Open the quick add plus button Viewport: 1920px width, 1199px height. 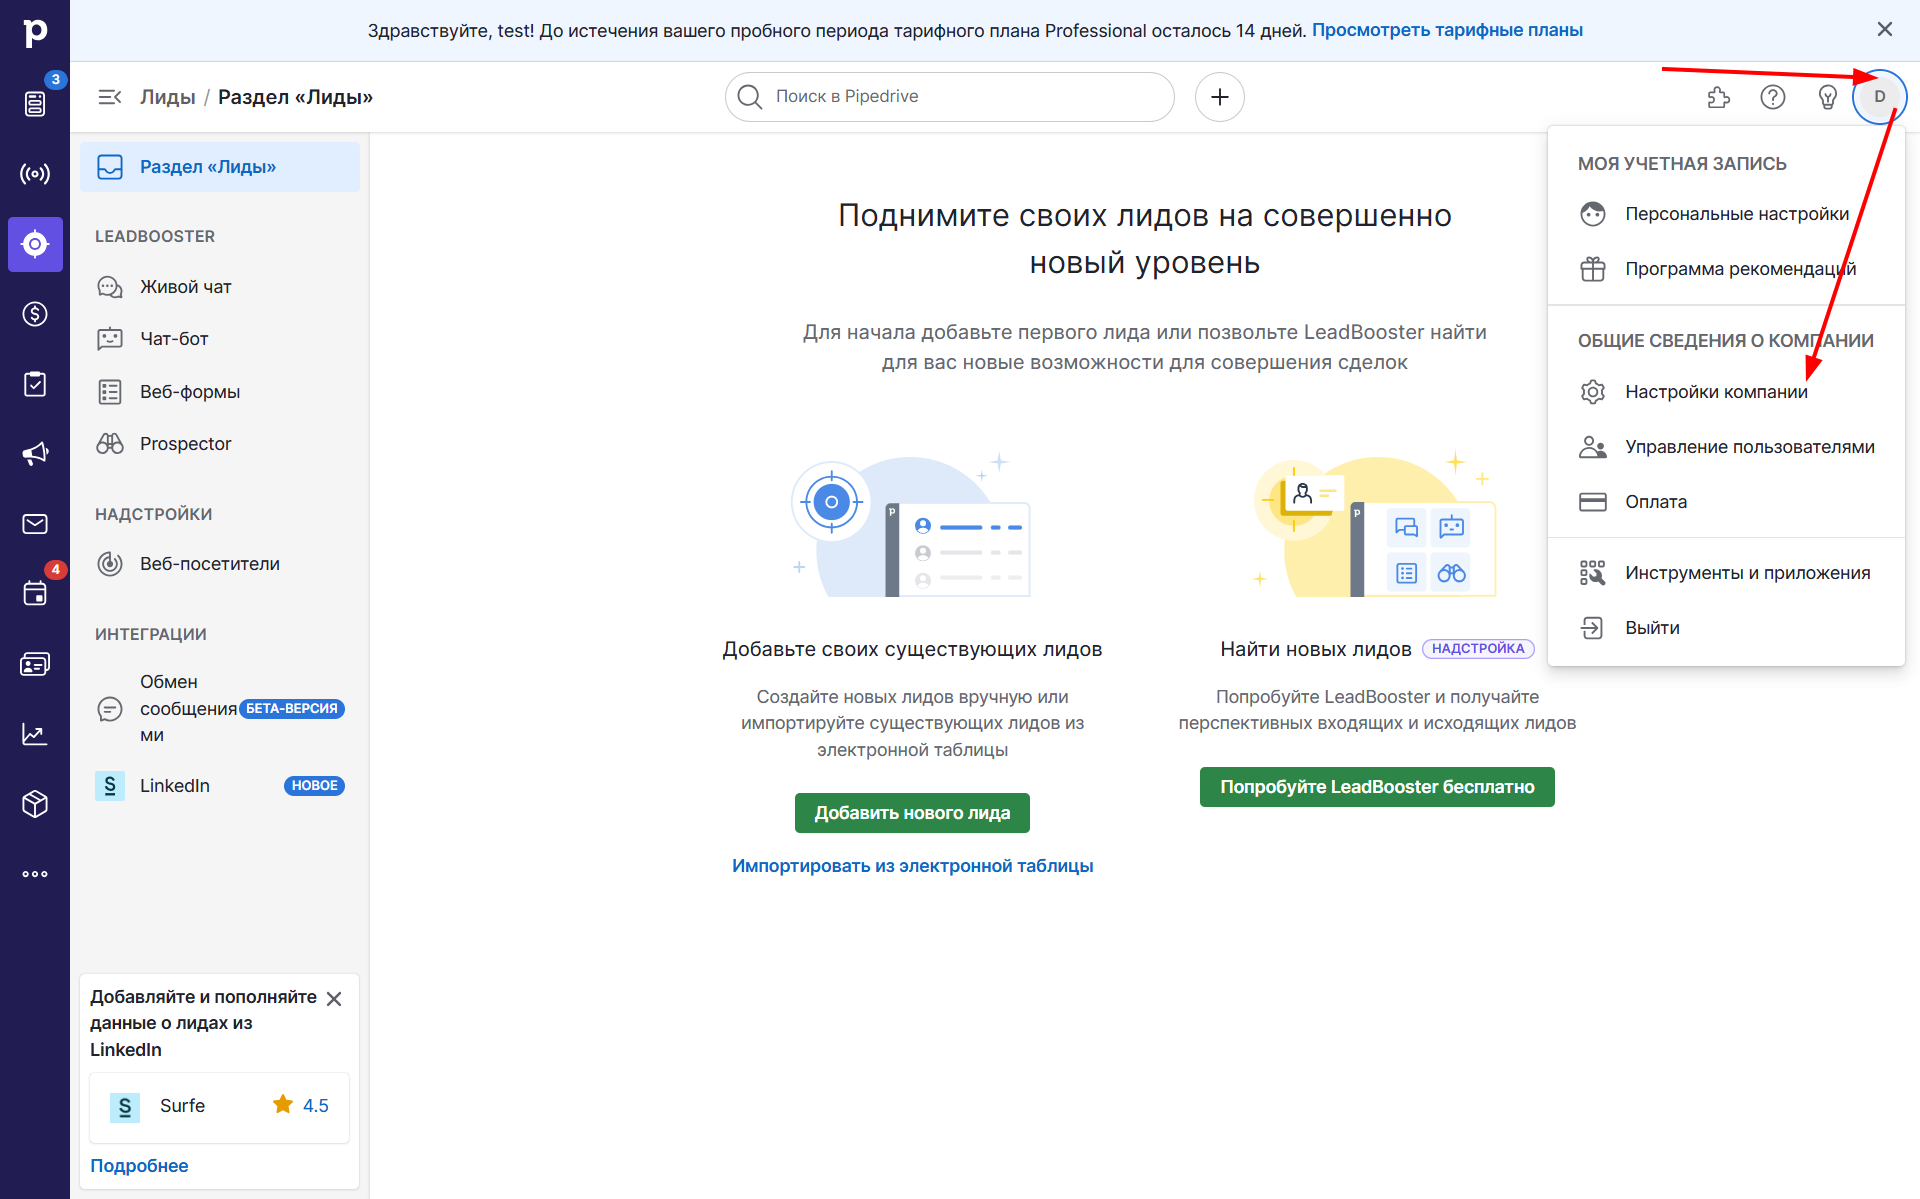[1219, 97]
